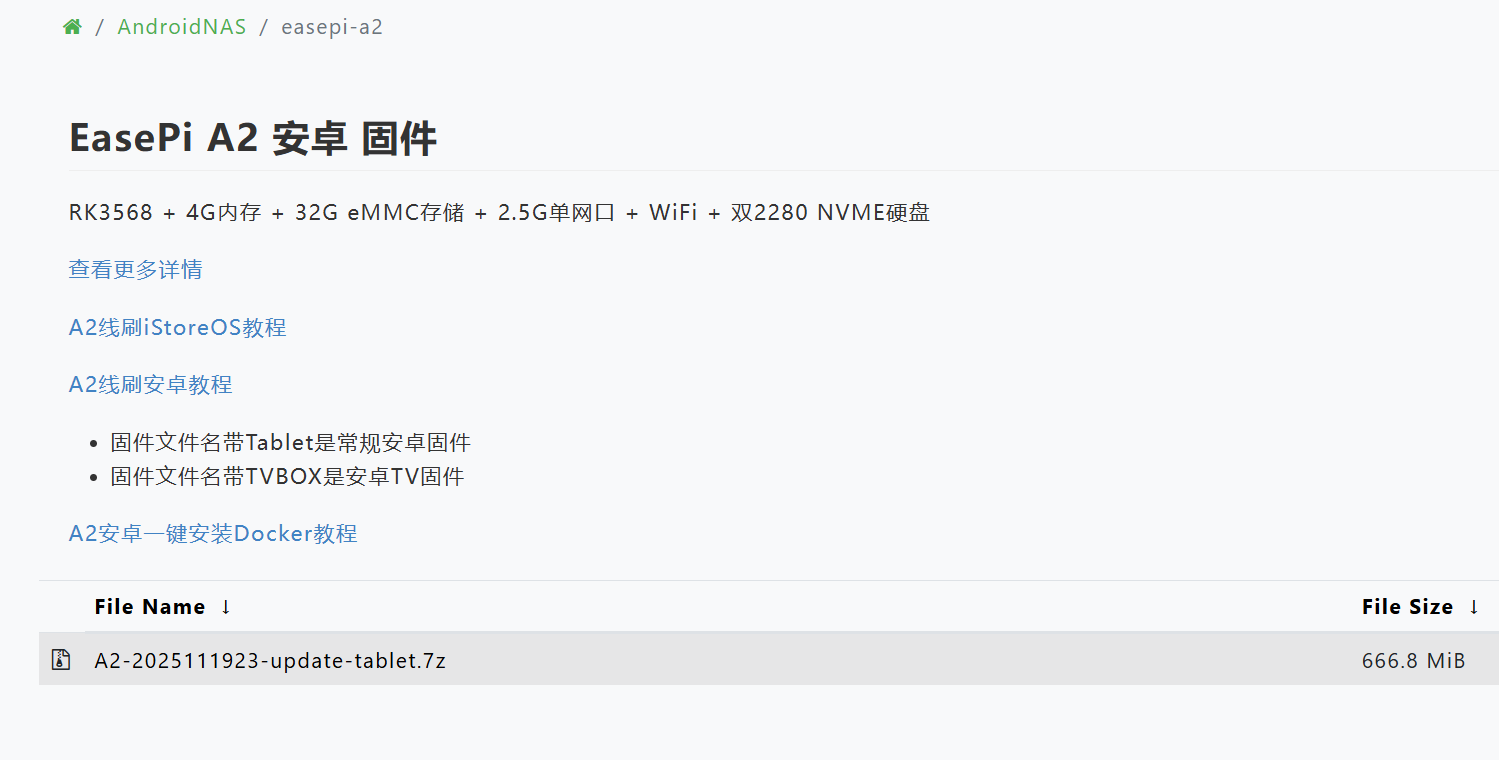The image size is (1499, 760).
Task: Click the Tablet firmware bullet text
Action: 290,443
